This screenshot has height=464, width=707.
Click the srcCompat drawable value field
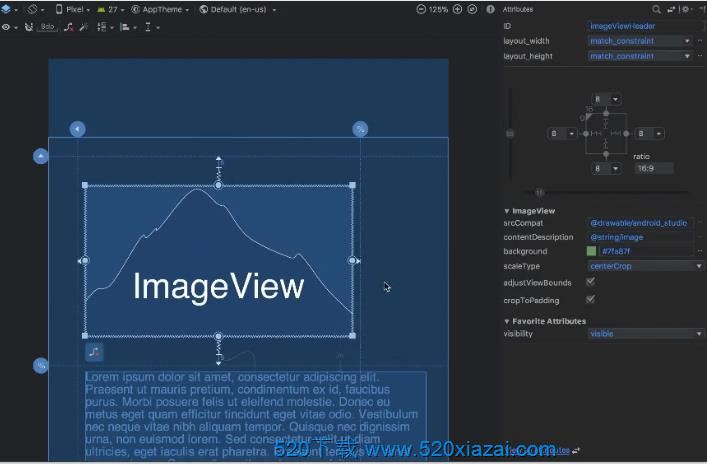640,223
